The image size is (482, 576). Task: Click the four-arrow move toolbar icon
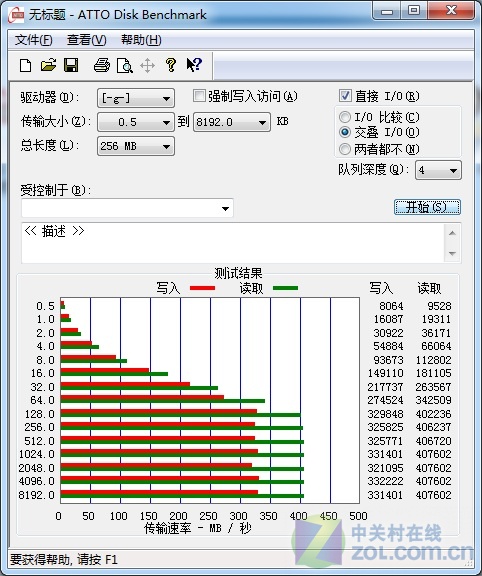point(147,66)
